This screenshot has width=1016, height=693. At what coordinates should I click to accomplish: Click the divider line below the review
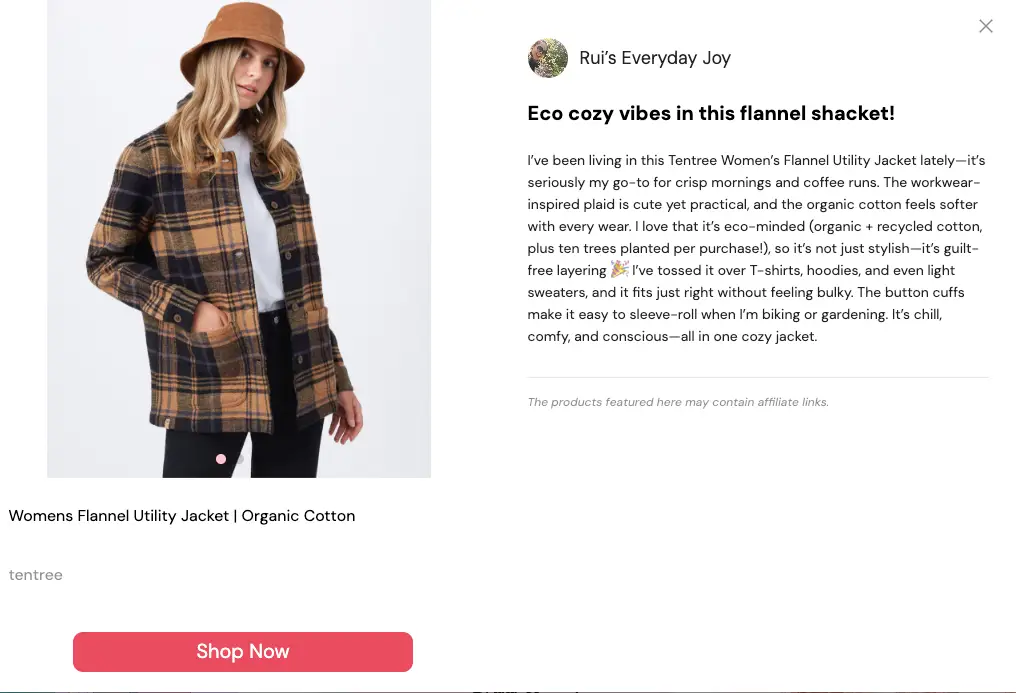(758, 377)
